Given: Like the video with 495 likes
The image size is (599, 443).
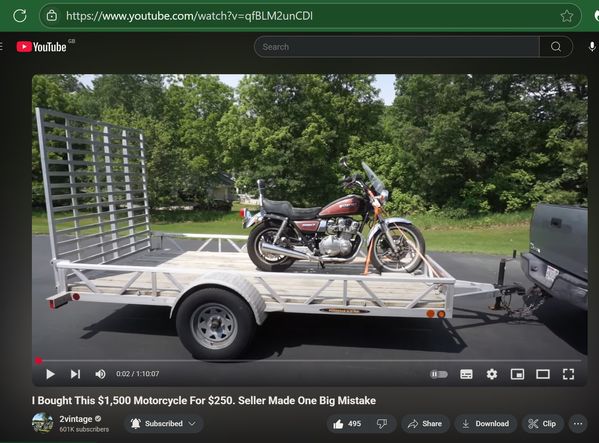Looking at the screenshot, I should click(347, 424).
